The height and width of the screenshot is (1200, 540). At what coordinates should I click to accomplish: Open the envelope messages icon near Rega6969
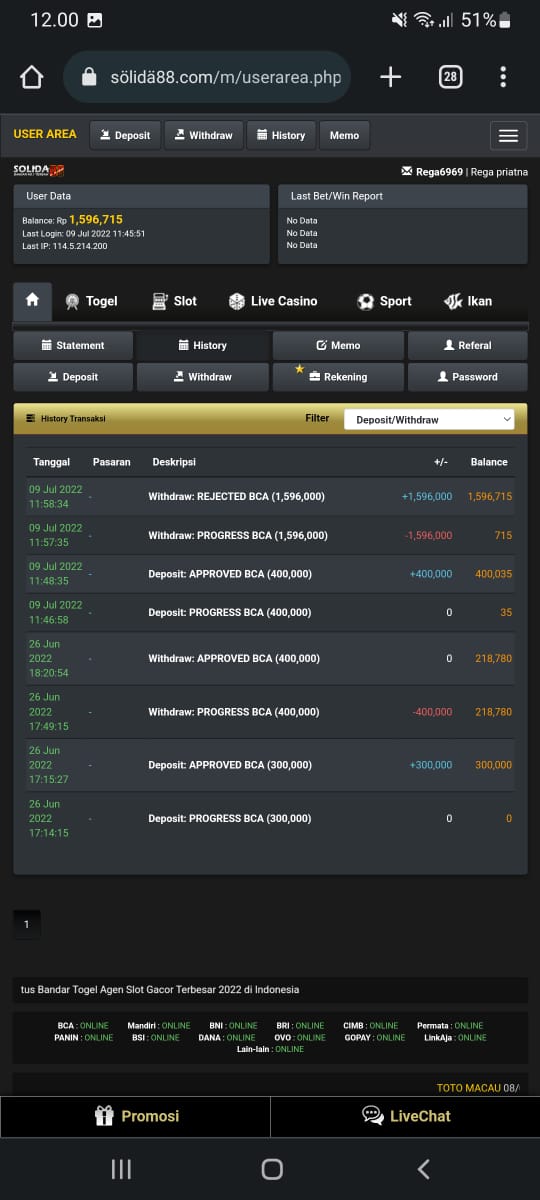(407, 171)
